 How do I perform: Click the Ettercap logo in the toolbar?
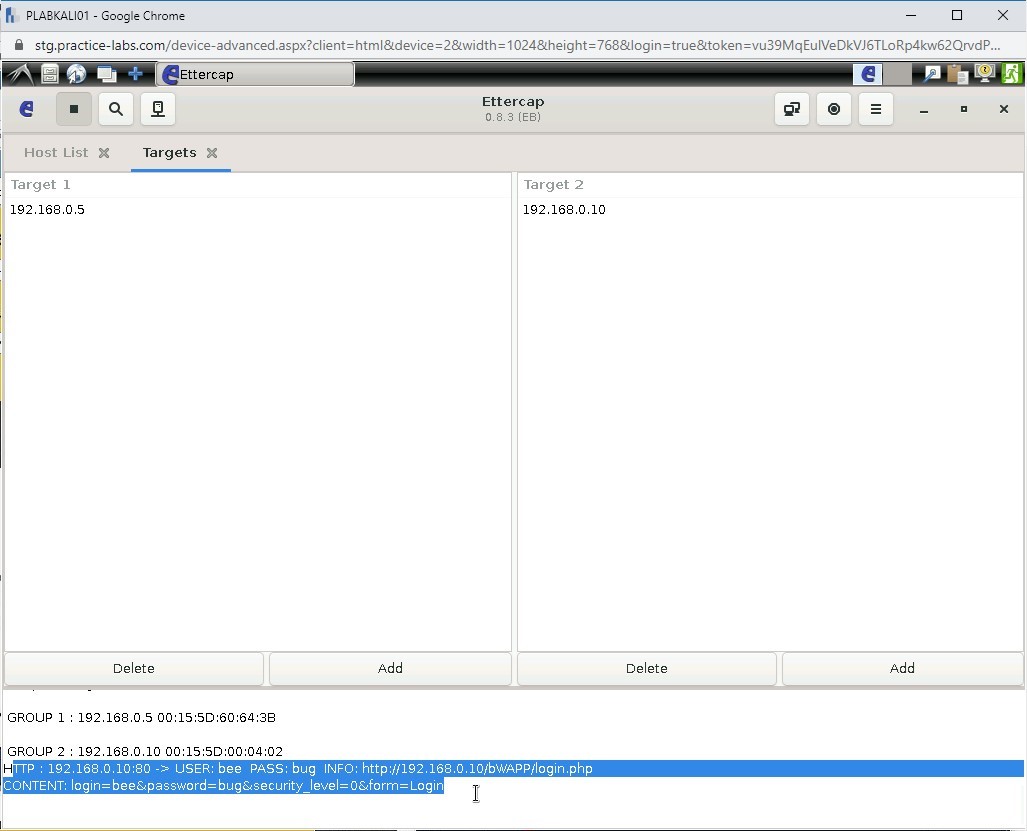click(x=26, y=109)
